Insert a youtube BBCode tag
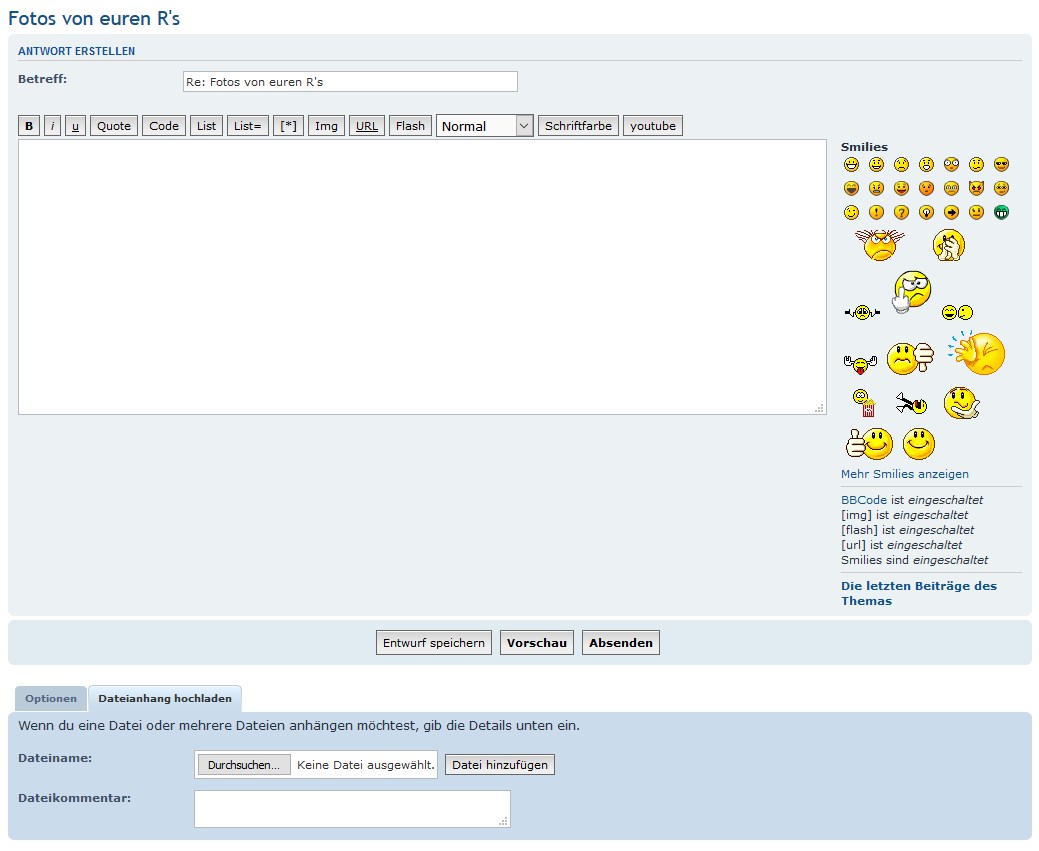 click(x=653, y=126)
